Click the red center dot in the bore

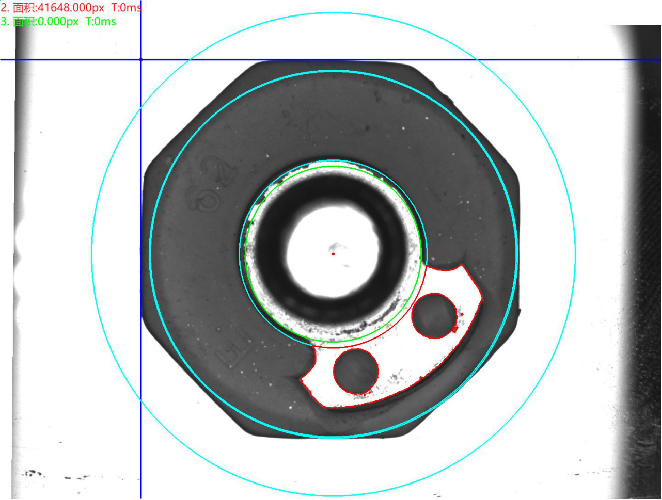(333, 253)
